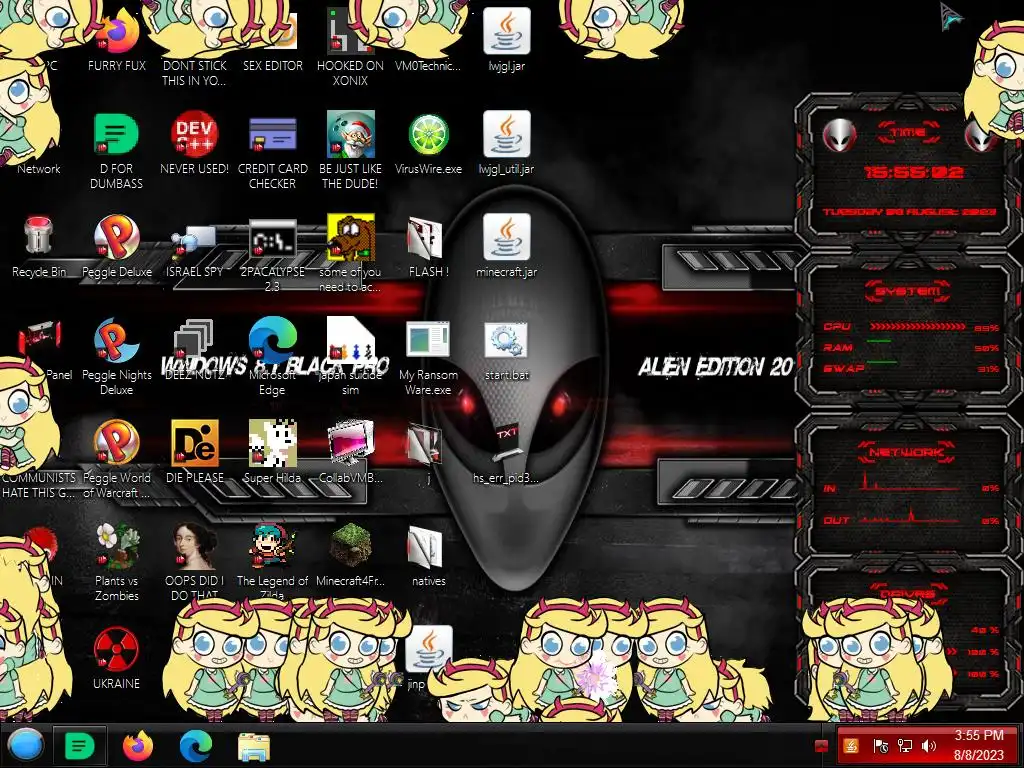The height and width of the screenshot is (768, 1024).
Task: Open the lwjgl.jar file icon
Action: [x=507, y=31]
